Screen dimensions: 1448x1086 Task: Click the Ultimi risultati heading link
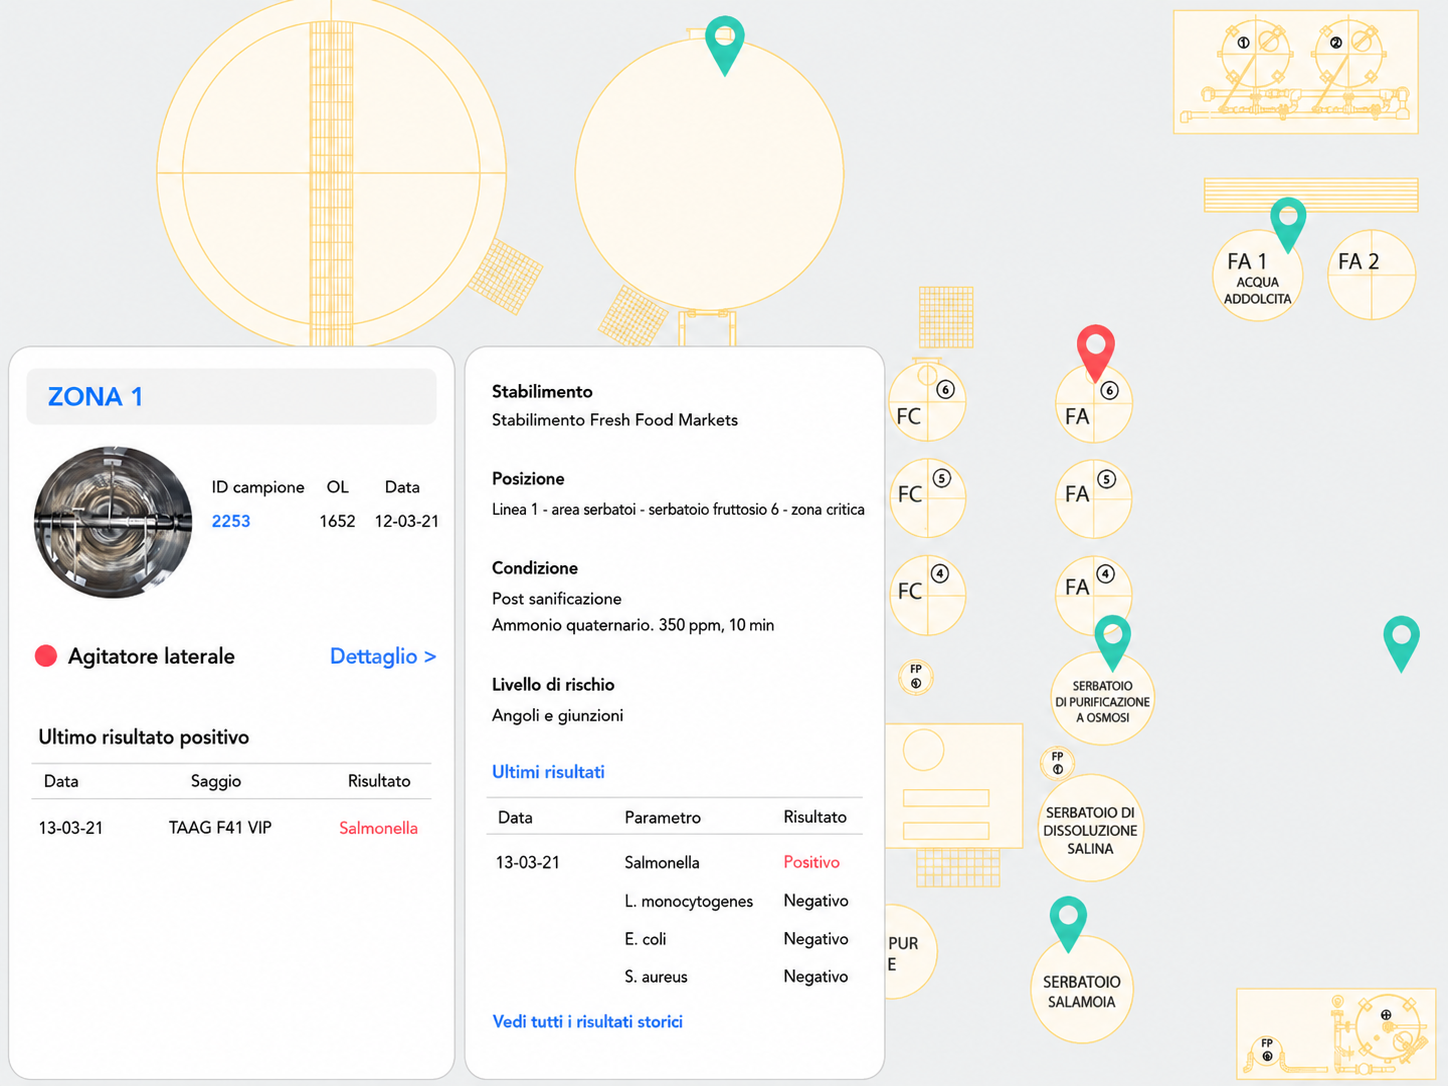pos(548,772)
